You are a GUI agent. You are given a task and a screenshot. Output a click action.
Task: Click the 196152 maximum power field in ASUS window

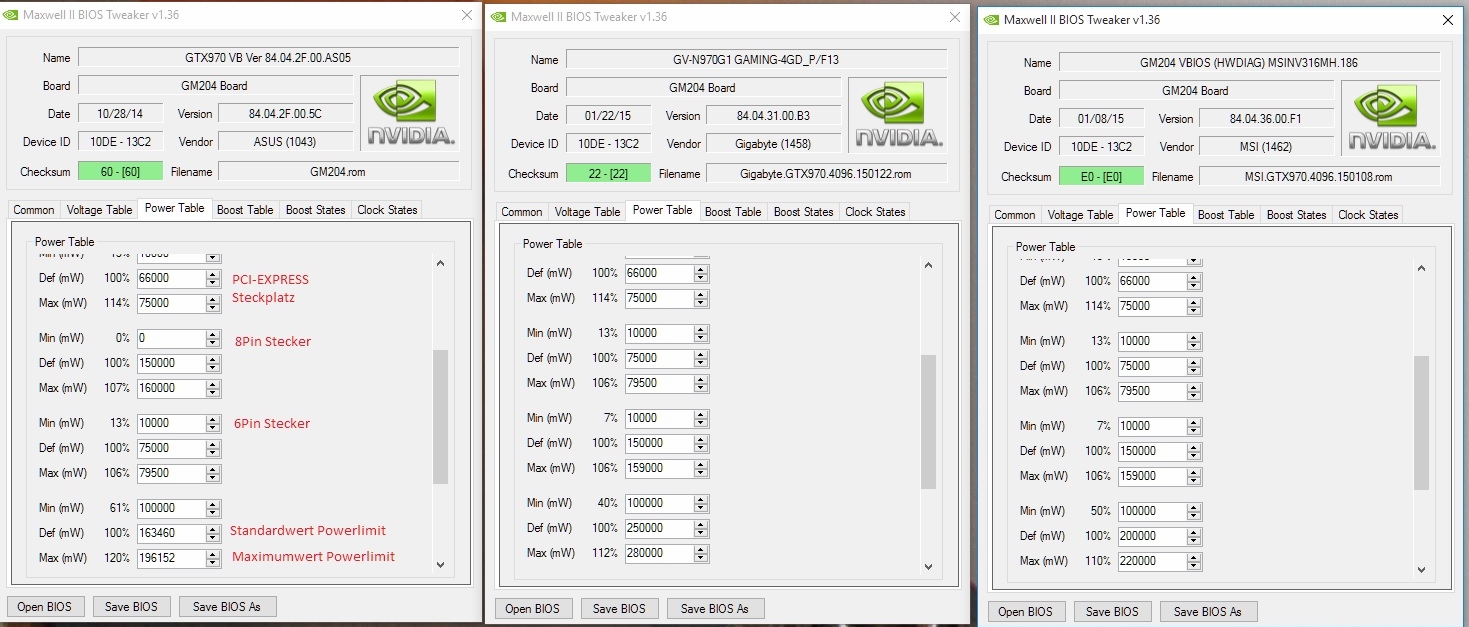pos(171,558)
